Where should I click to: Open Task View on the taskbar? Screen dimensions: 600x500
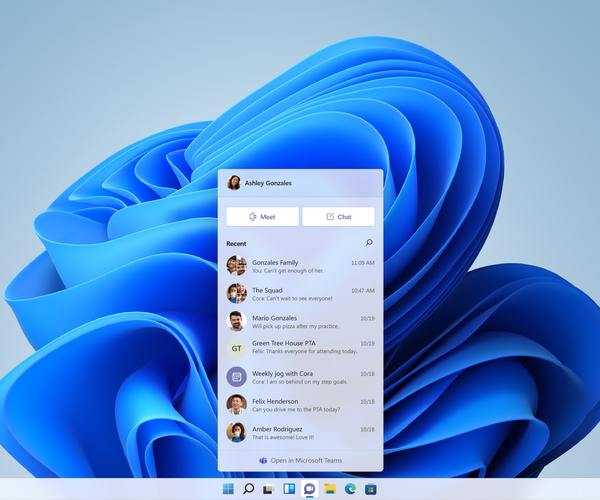coord(268,489)
